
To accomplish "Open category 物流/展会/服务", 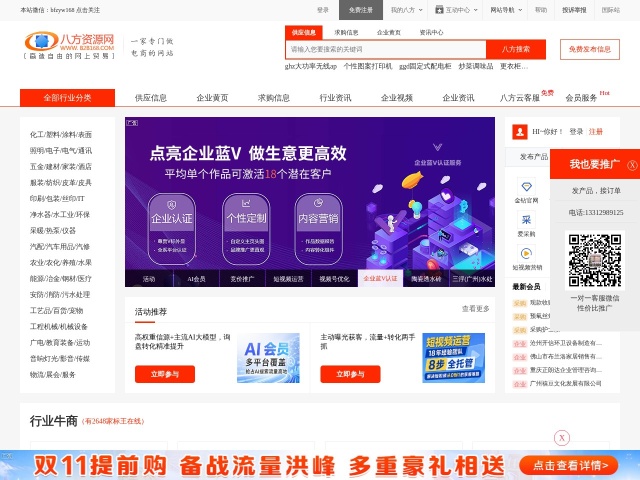I will coord(53,375).
